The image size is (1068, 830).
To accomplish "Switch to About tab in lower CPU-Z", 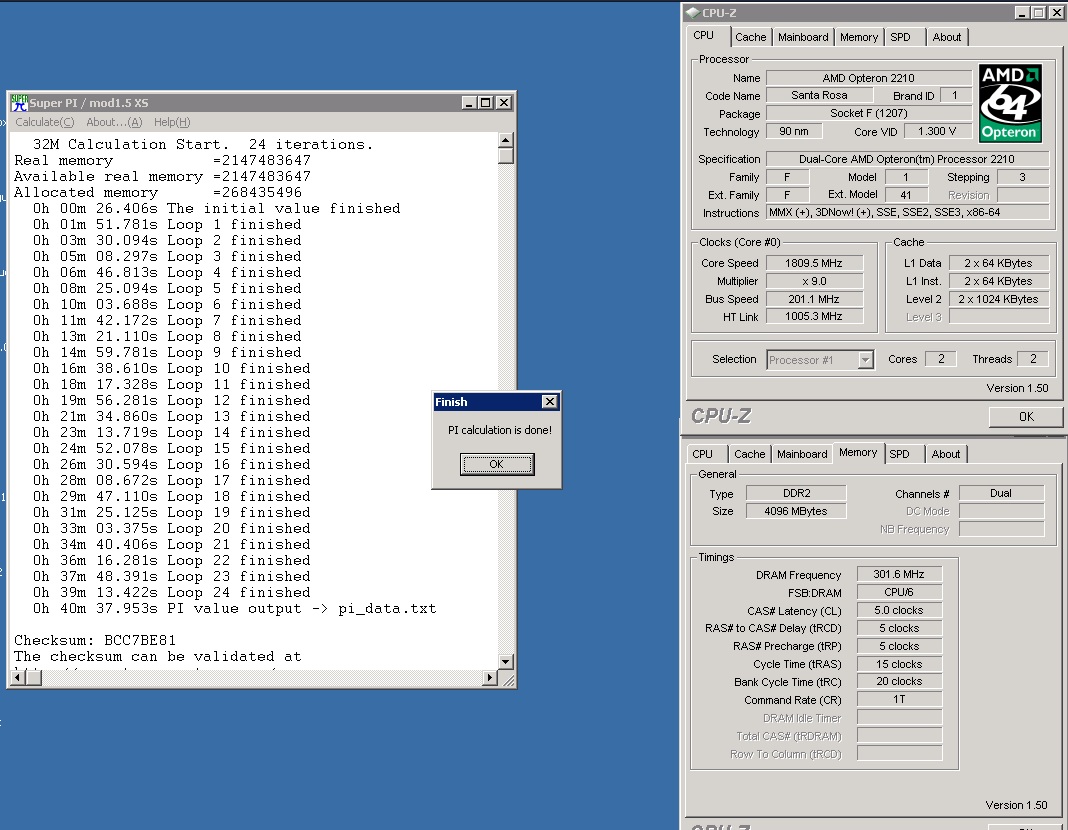I will [x=945, y=454].
